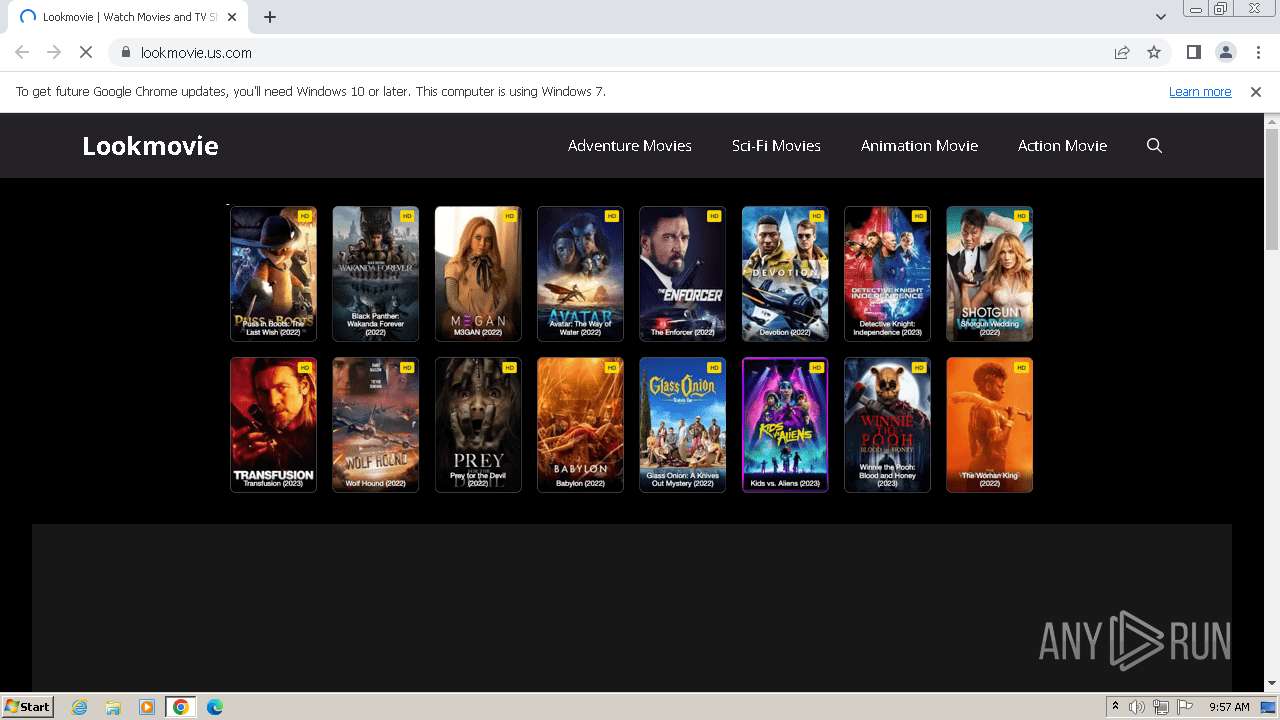Open Windows Explorer folder in taskbar
The image size is (1280, 720).
click(x=113, y=707)
